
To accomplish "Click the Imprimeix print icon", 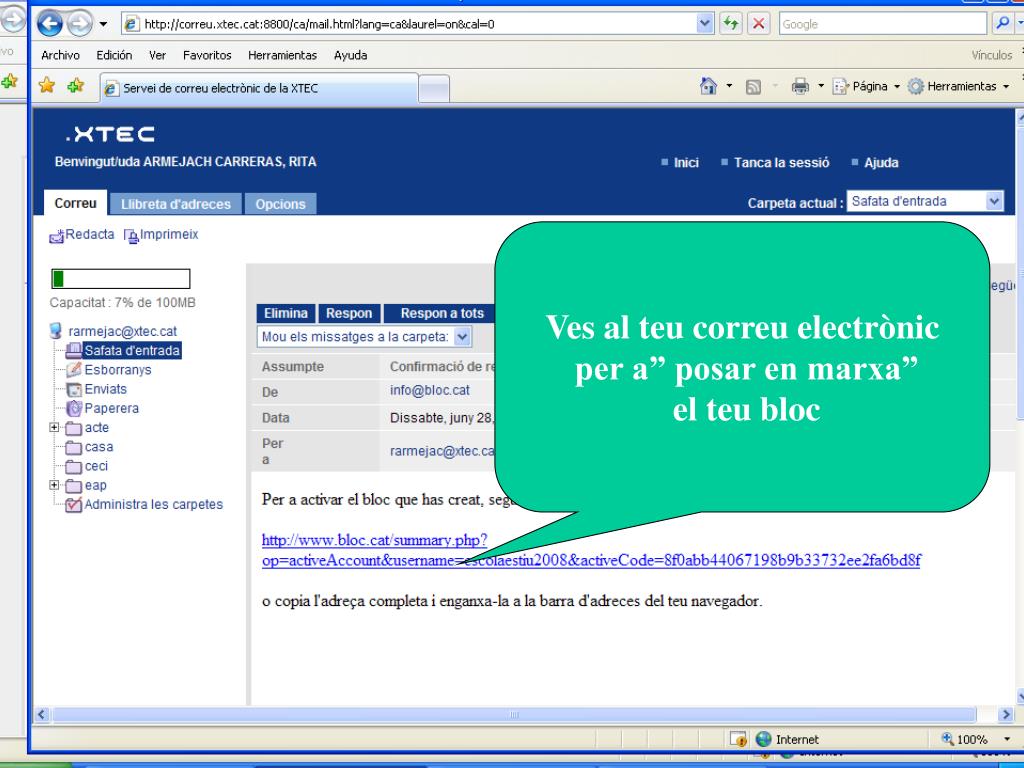I will coord(130,236).
